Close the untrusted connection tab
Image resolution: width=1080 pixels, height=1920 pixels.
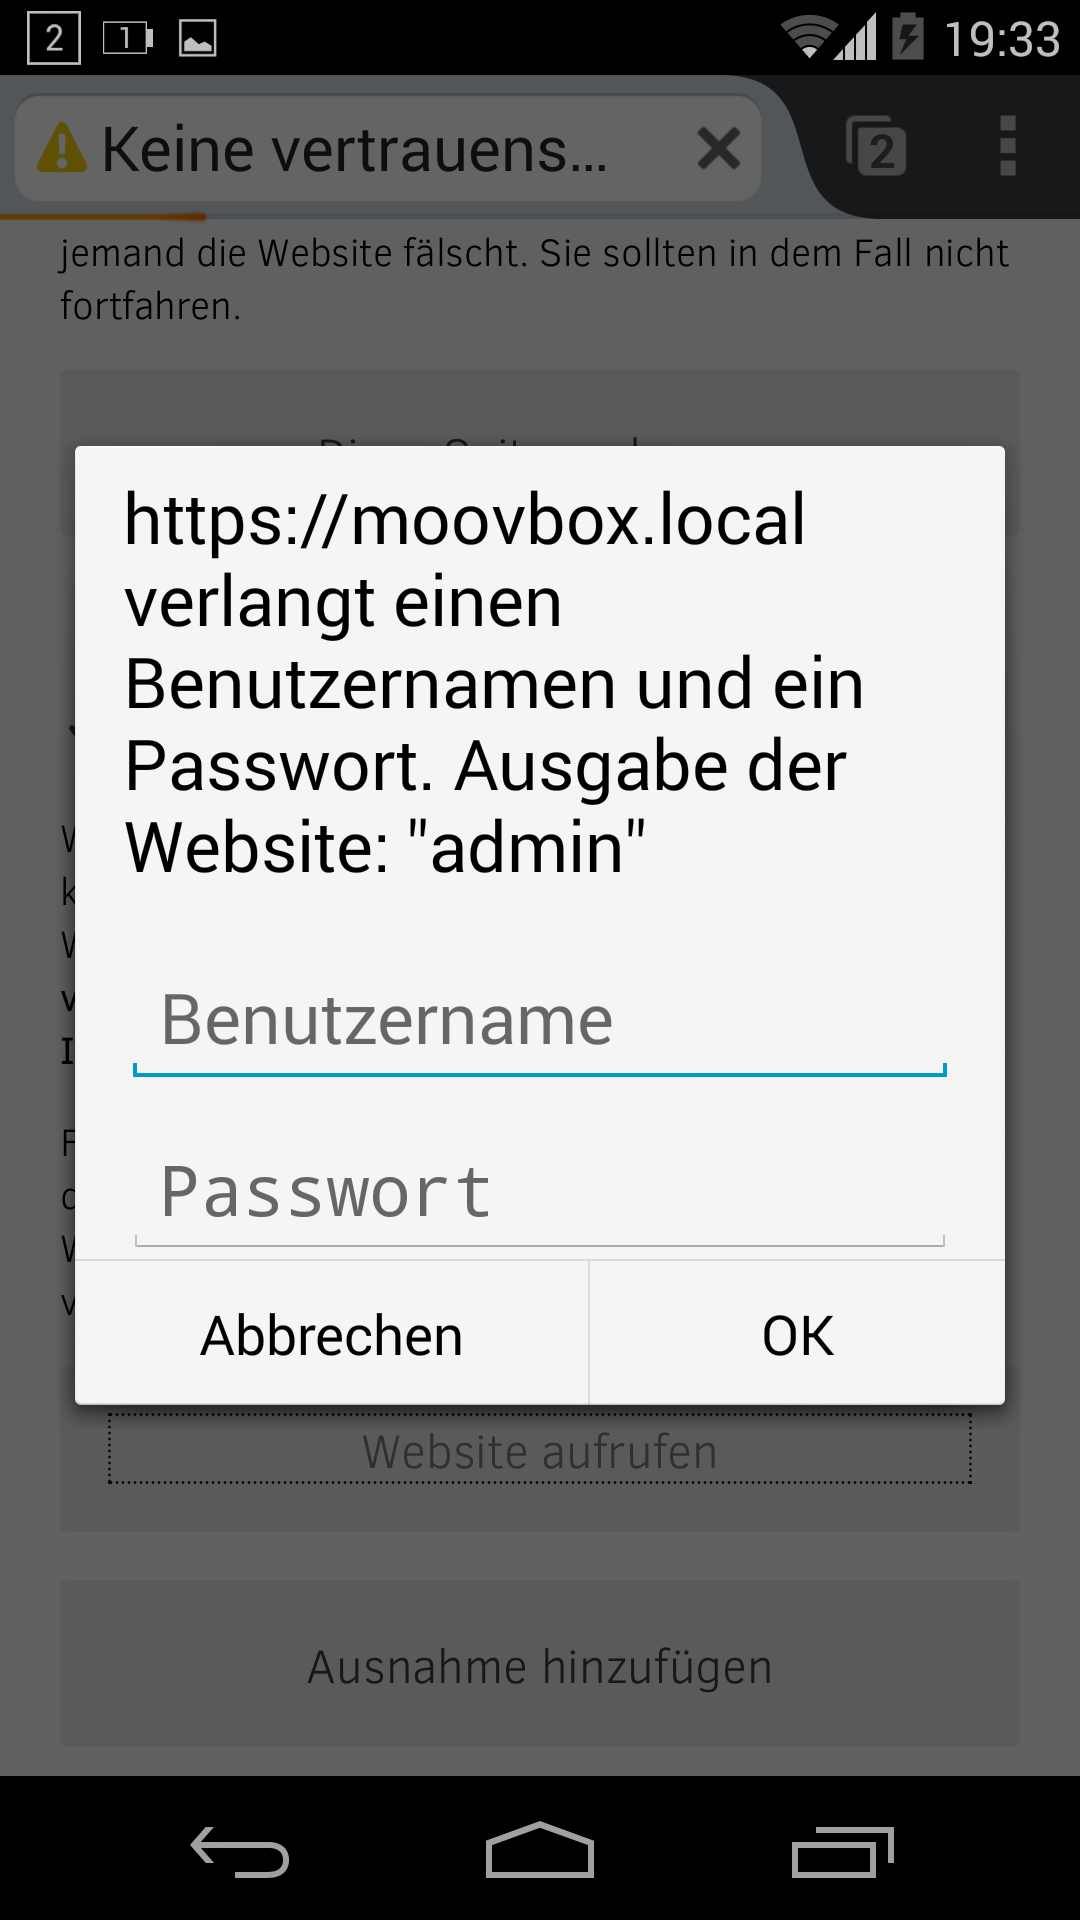(719, 149)
